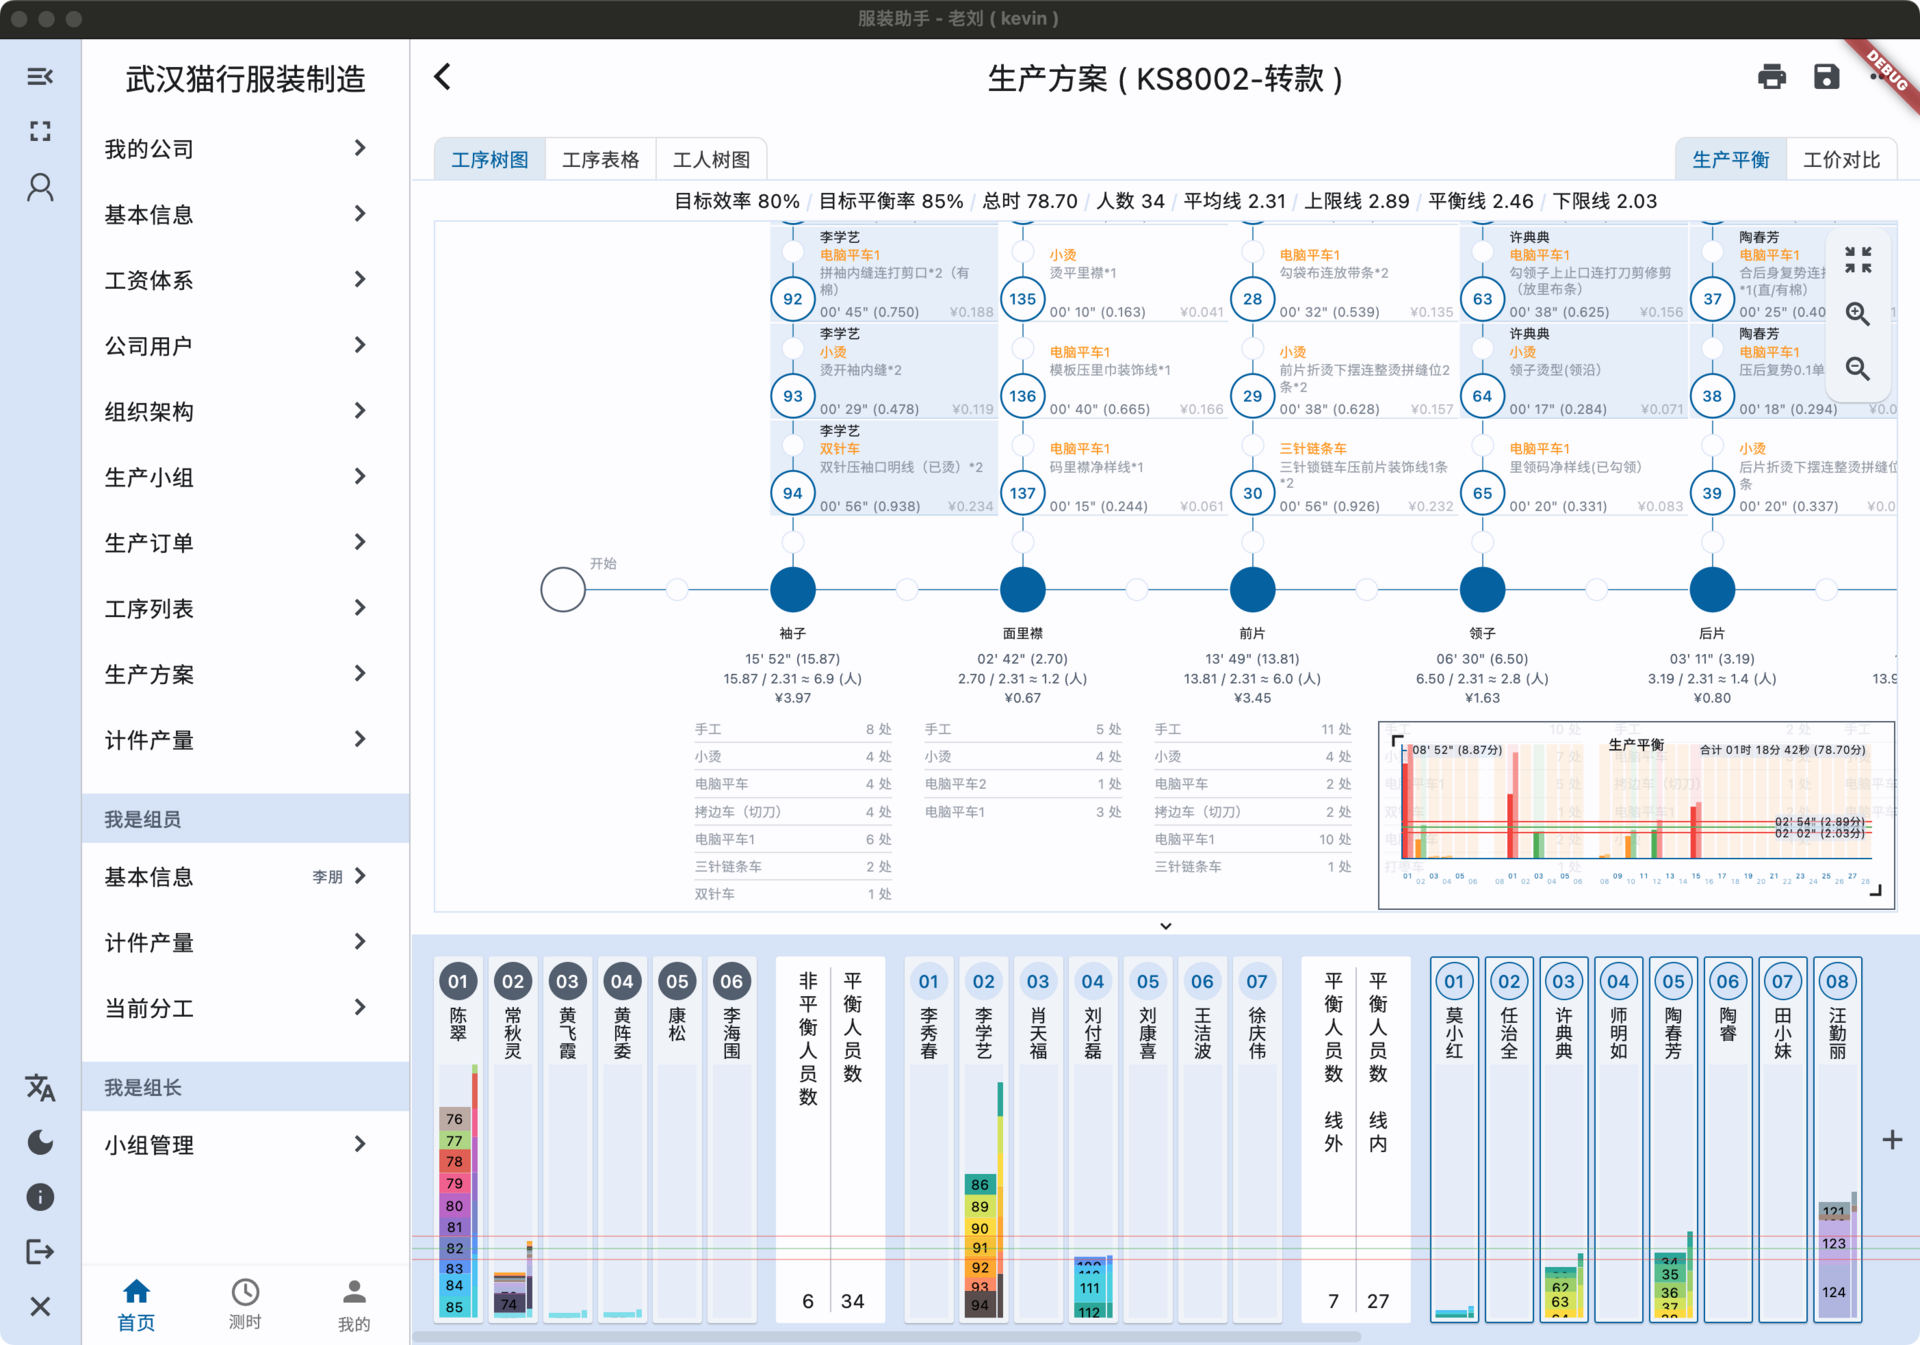Open 当前分工 menu item
This screenshot has width=1920, height=1345.
point(245,1008)
